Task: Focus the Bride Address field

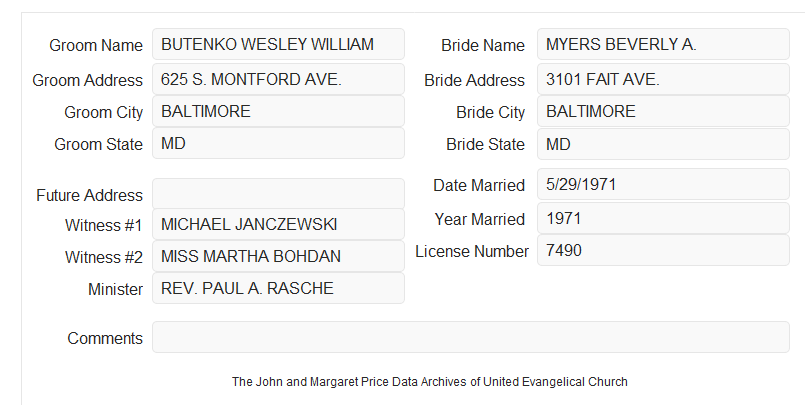Action: tap(663, 79)
